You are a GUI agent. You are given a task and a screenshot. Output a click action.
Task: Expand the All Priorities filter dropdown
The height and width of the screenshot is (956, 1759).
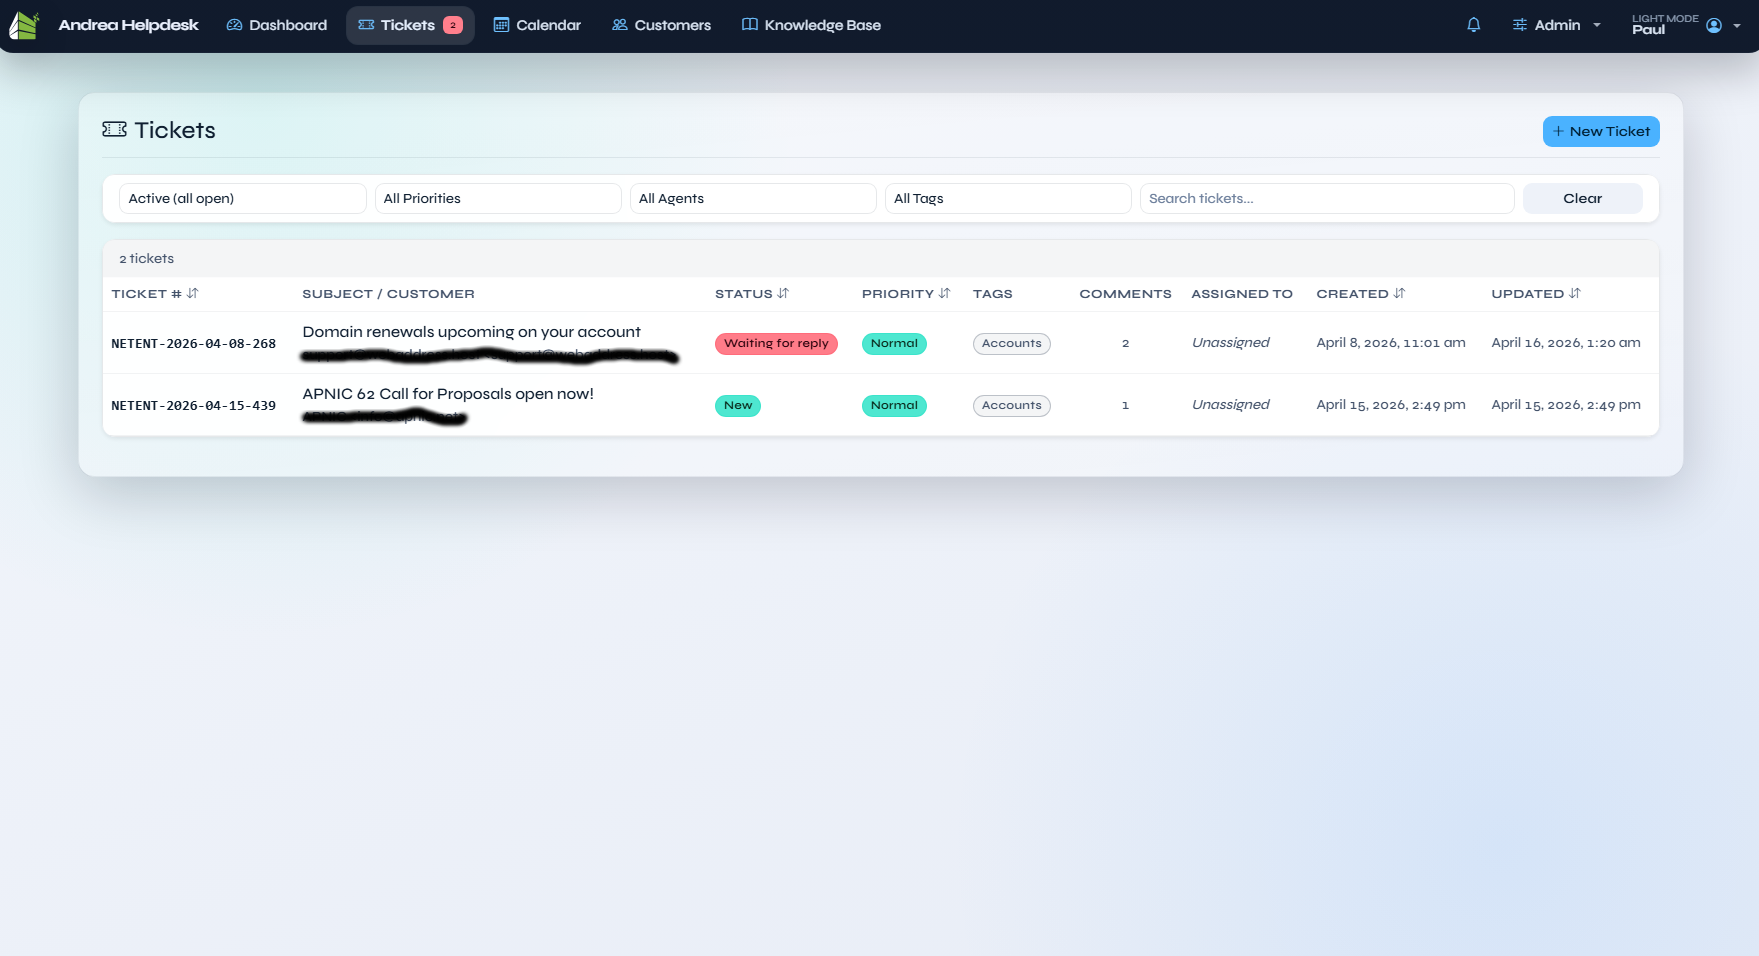497,199
